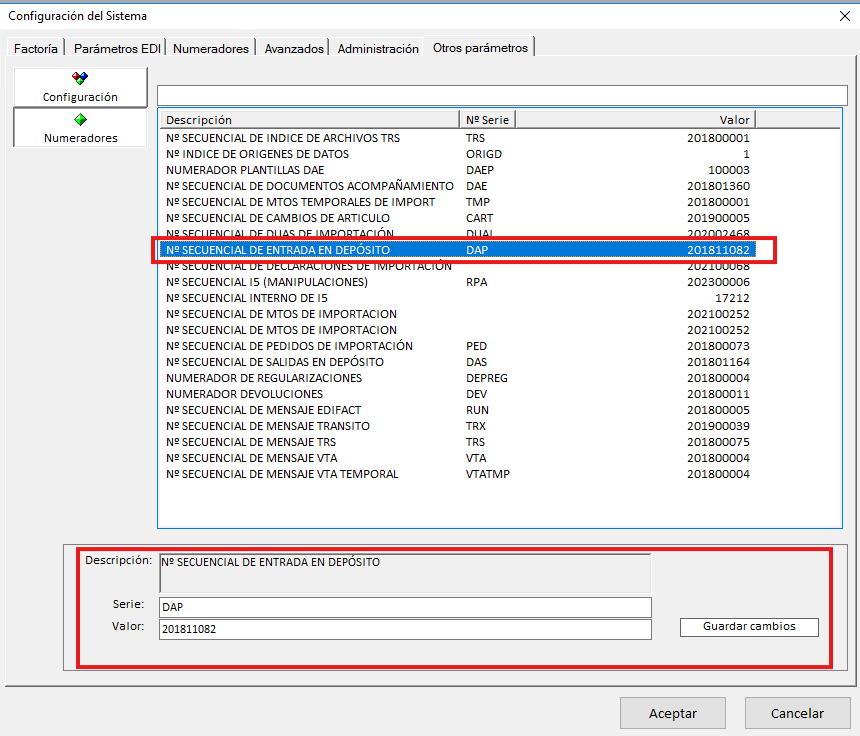This screenshot has width=860, height=736.
Task: Click the Cancelar button
Action: 797,713
